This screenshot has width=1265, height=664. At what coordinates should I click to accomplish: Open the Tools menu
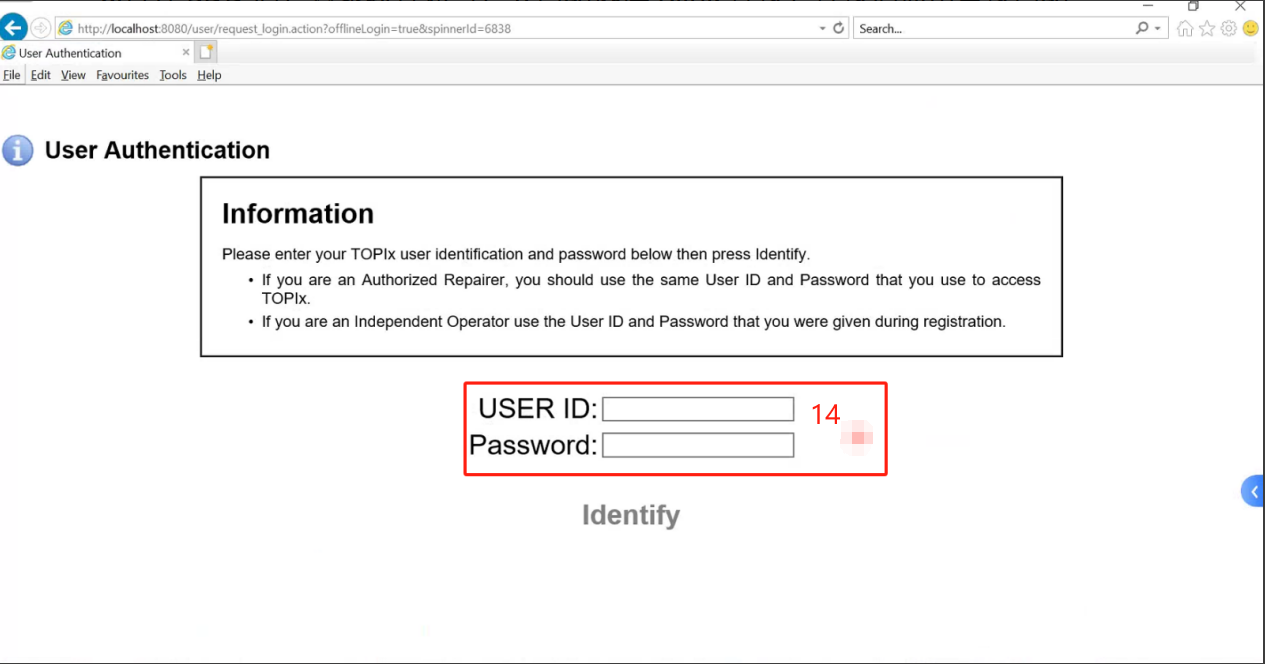click(x=173, y=75)
